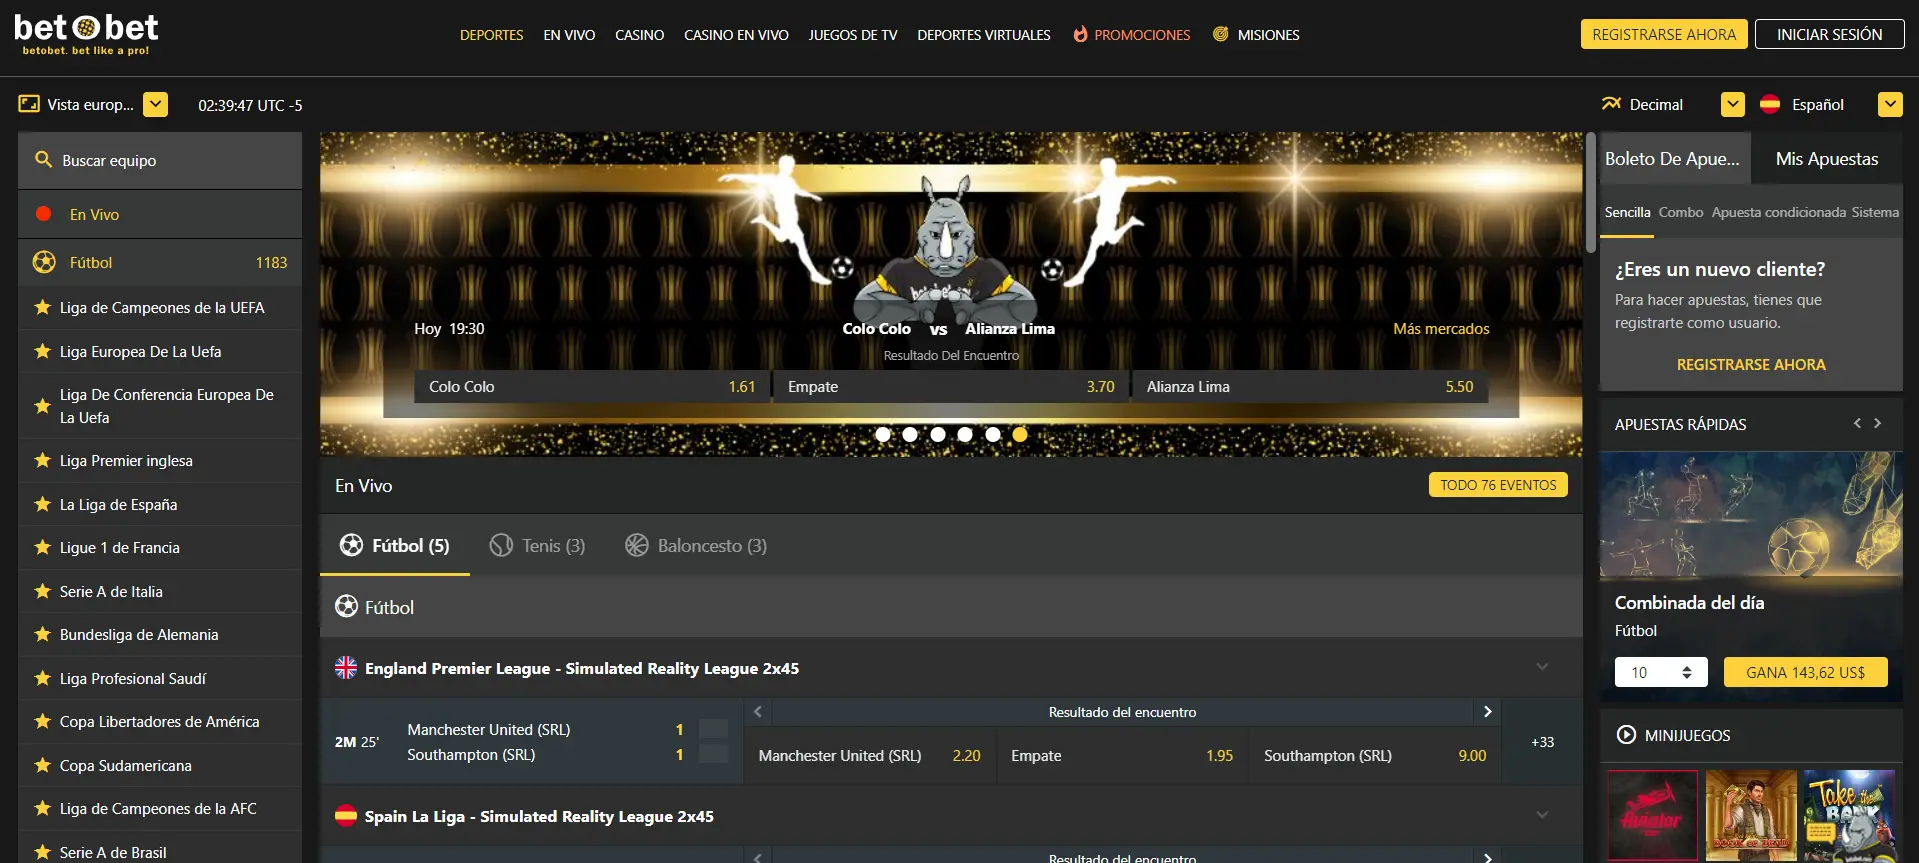Open the Español language dropdown arrow
The width and height of the screenshot is (1919, 863).
click(1890, 104)
